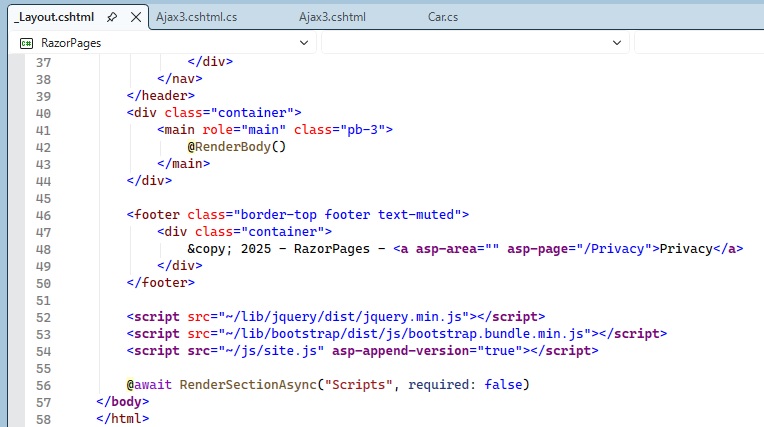Click the 2025 - RazorPages text
This screenshot has height=427, width=764.
coord(306,249)
